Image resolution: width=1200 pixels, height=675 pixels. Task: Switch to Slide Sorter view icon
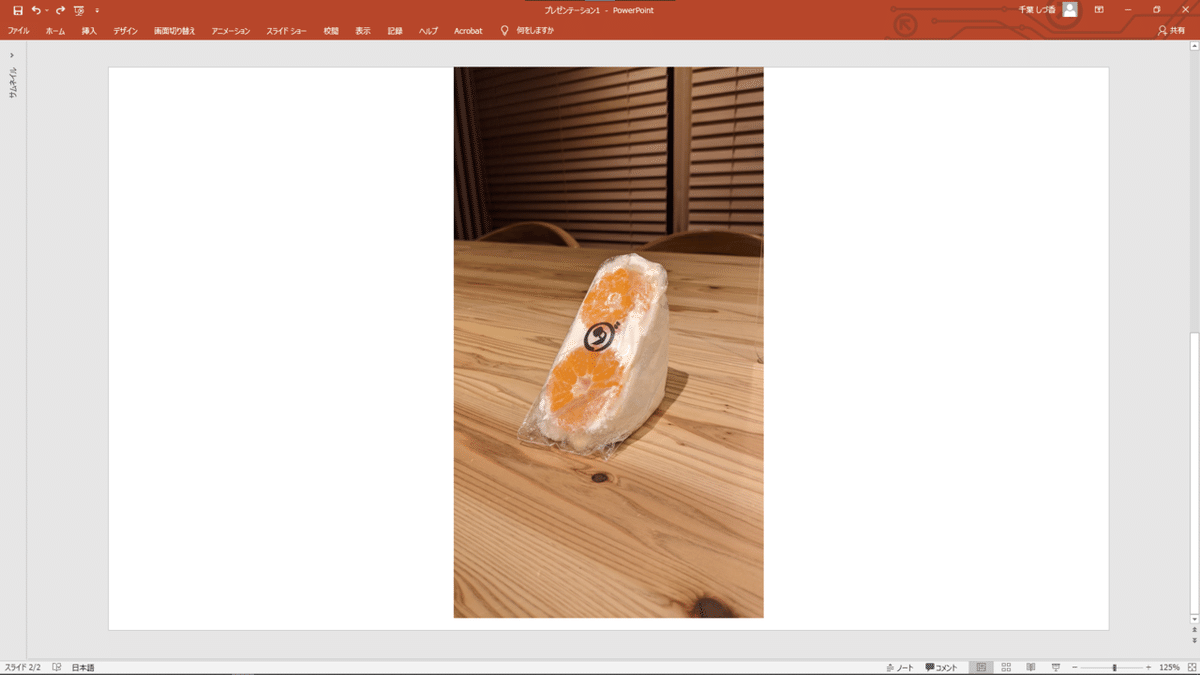click(1006, 667)
